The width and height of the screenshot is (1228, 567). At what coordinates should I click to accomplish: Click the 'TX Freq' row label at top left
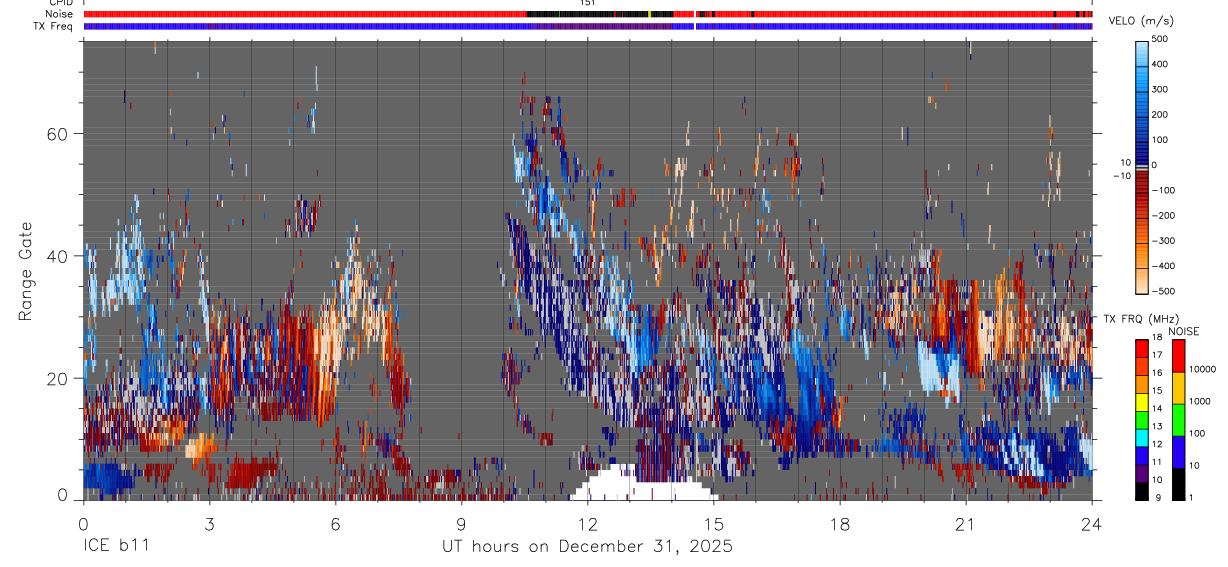[x=54, y=26]
